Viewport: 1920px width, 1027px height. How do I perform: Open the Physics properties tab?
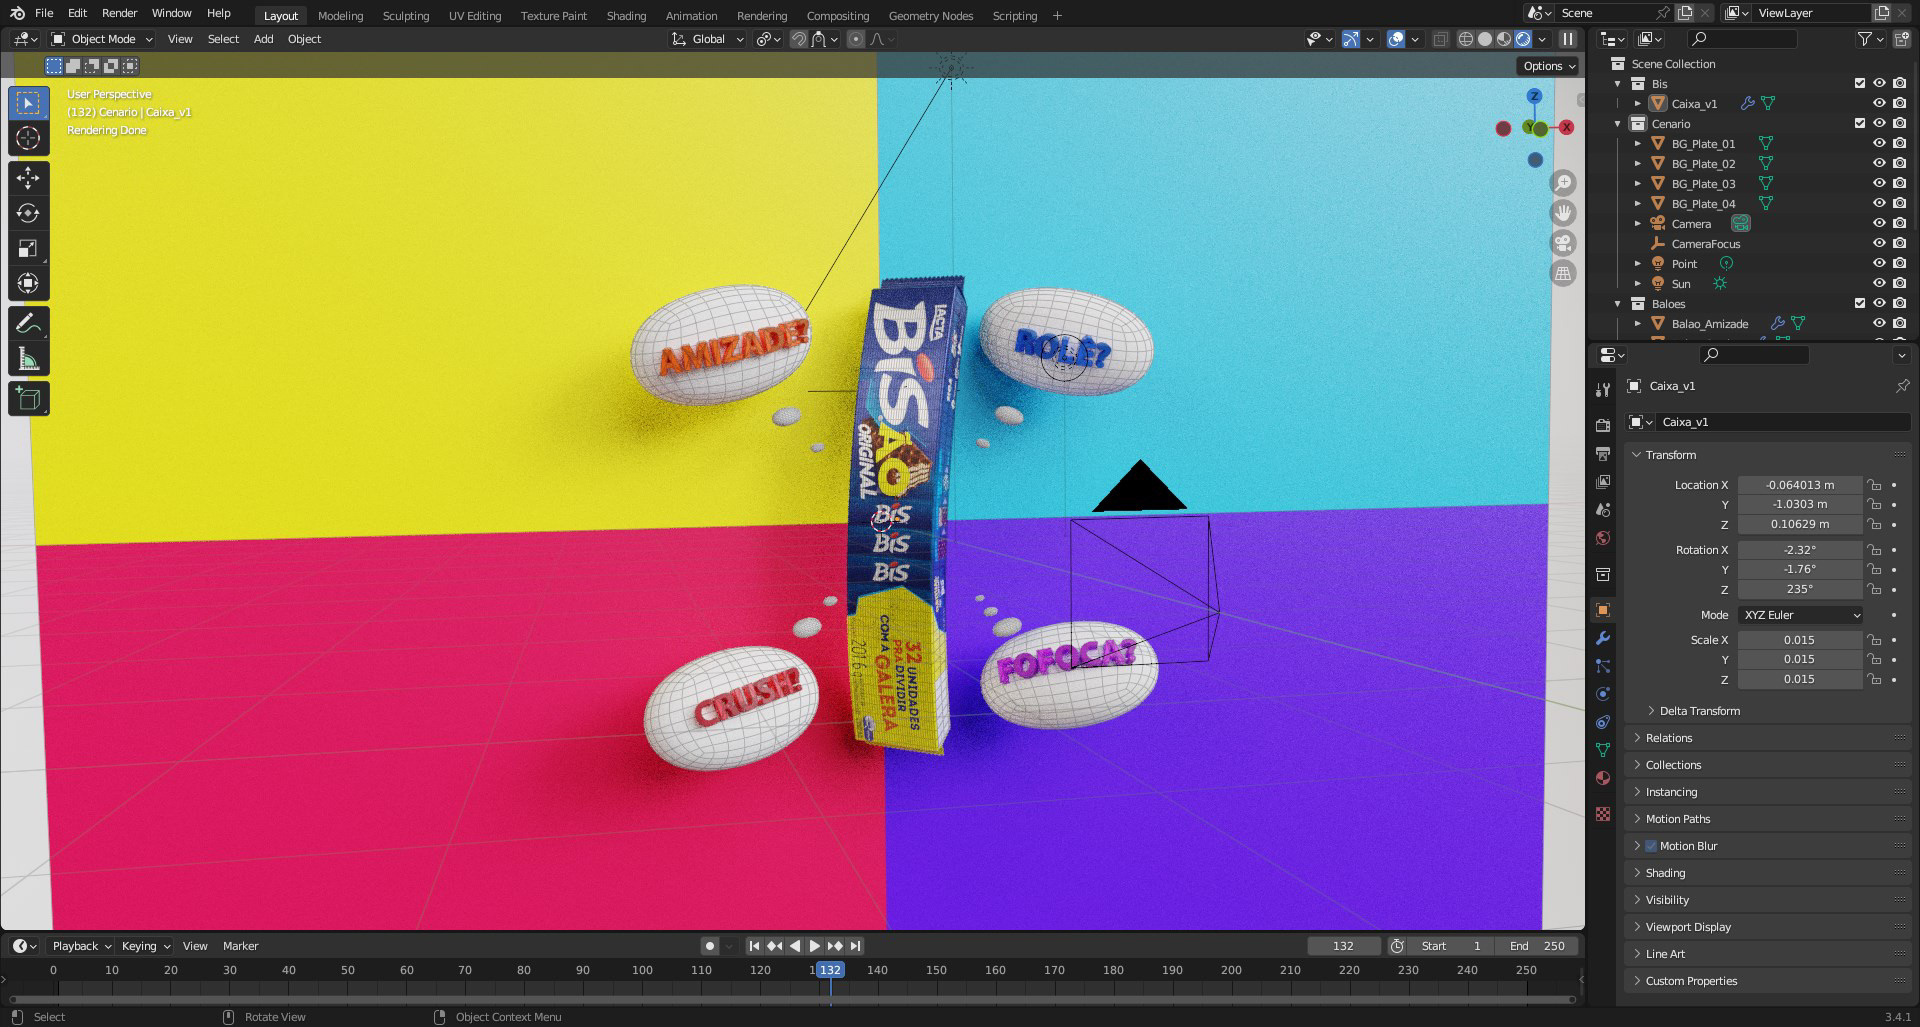[1603, 694]
